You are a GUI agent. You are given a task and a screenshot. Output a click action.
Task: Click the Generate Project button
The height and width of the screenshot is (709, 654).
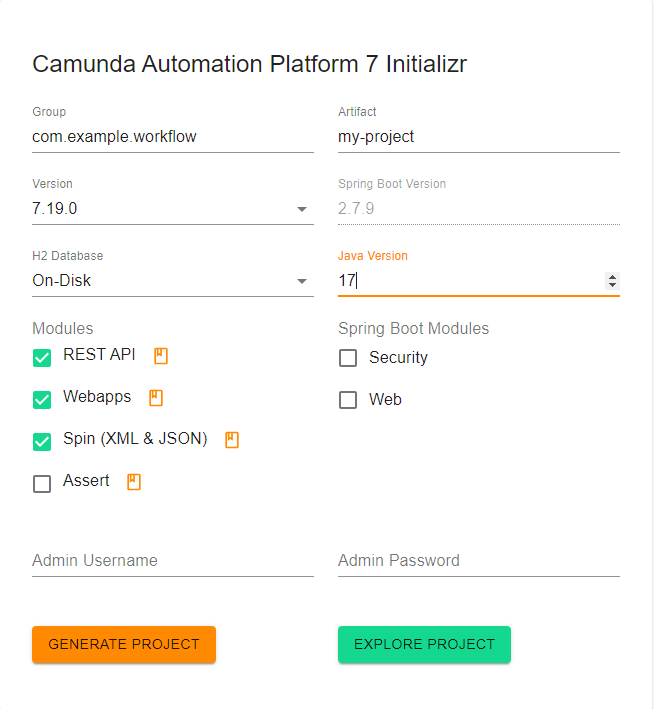123,644
